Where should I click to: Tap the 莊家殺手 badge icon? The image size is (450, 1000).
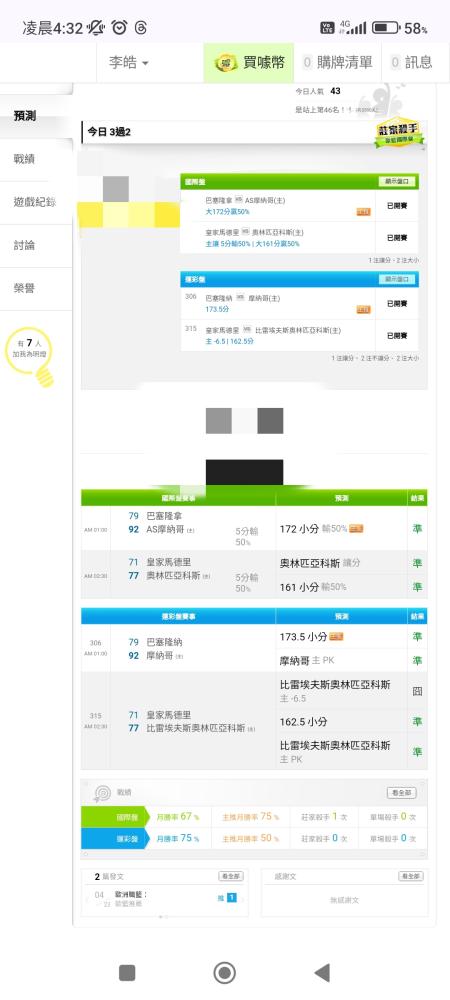pos(400,134)
